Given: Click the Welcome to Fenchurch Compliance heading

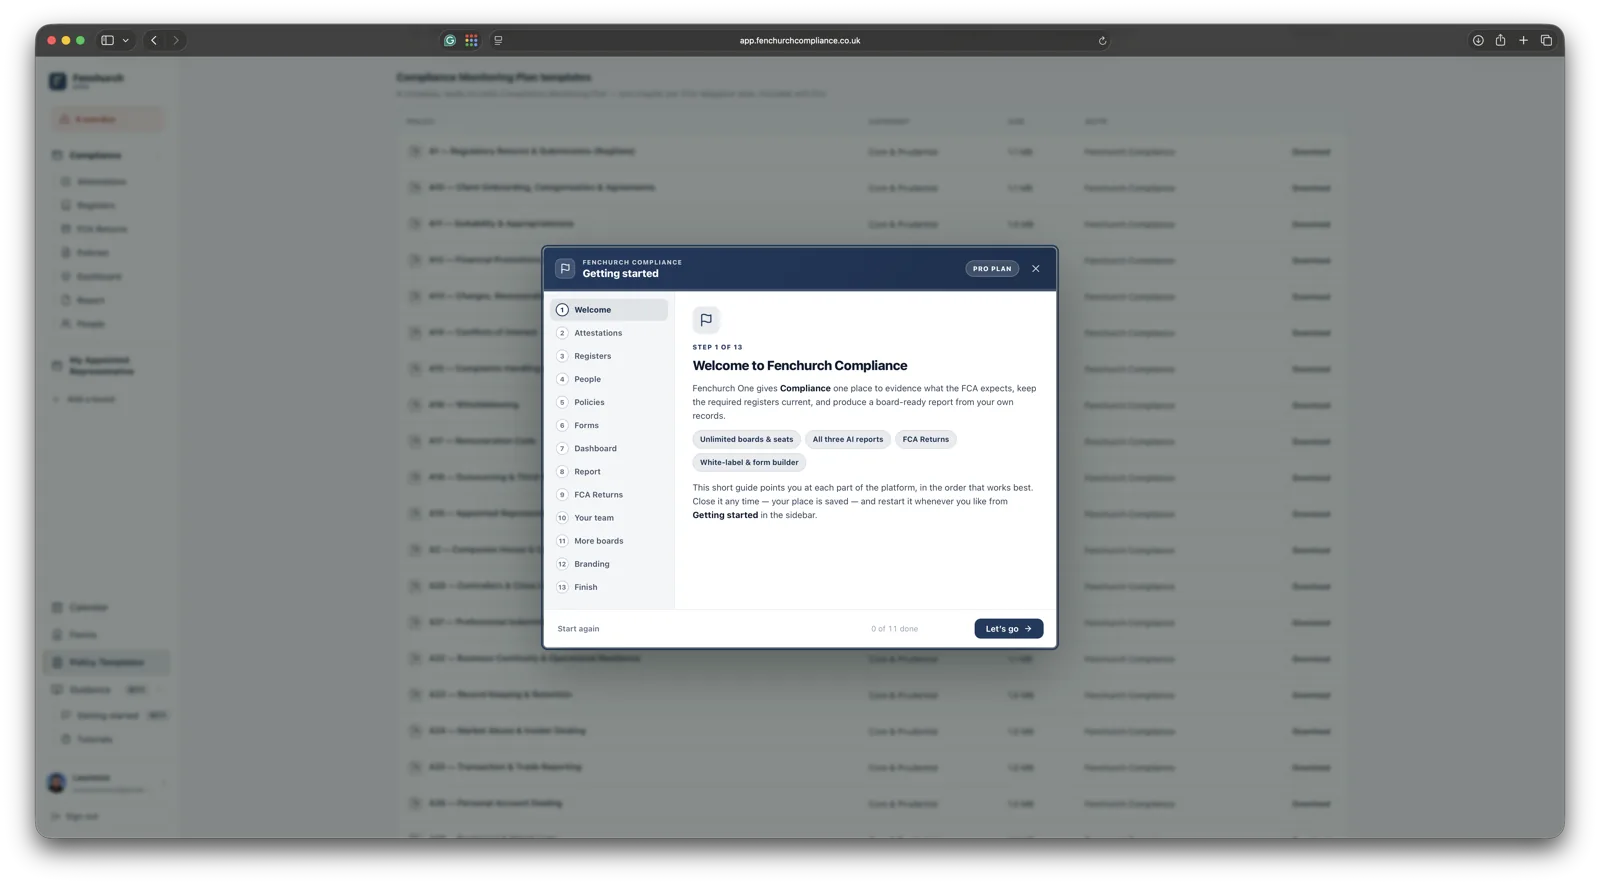Looking at the screenshot, I should pos(800,366).
